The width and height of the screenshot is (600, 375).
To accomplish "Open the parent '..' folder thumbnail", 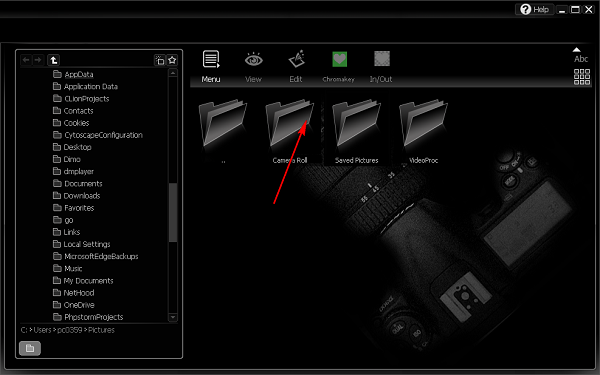I will [223, 131].
